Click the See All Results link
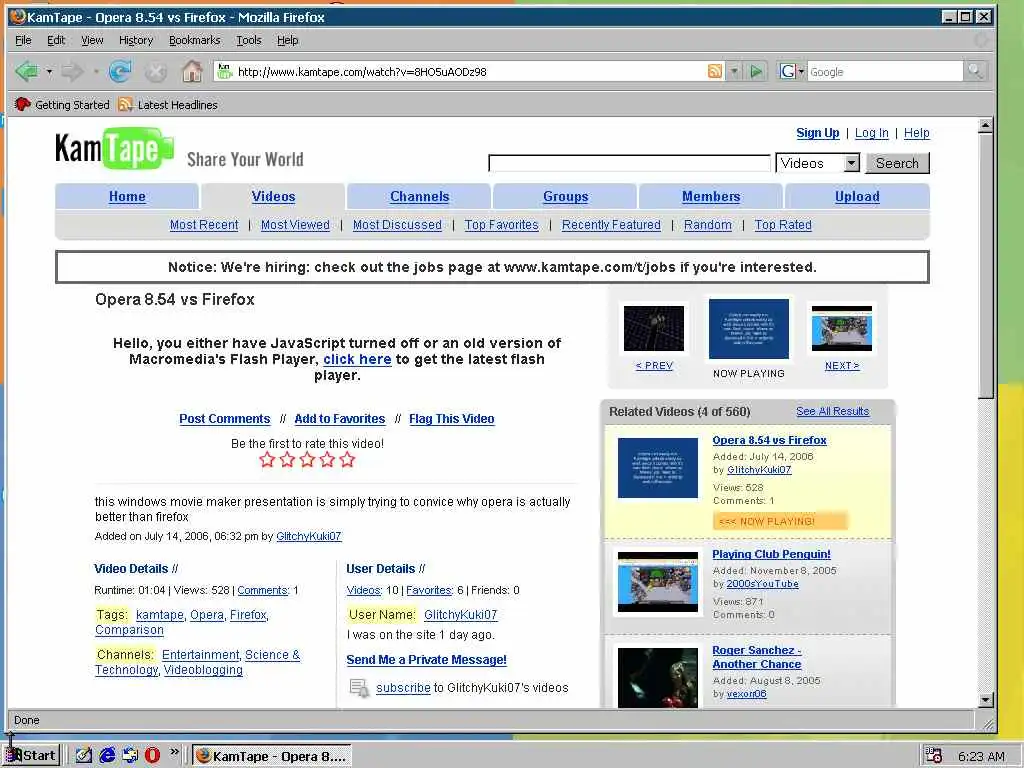This screenshot has width=1024, height=768. pos(833,411)
